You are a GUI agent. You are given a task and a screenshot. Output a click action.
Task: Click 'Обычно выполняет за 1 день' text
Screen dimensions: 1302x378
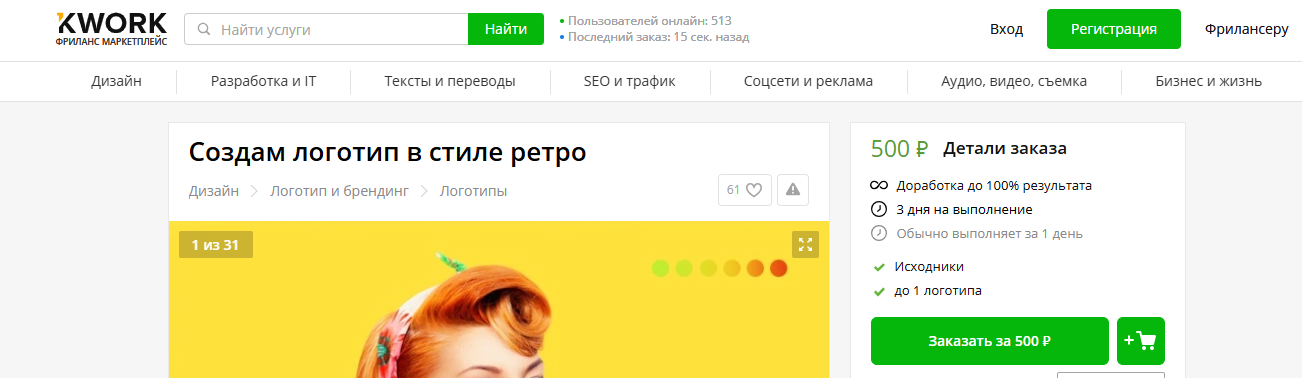(989, 234)
